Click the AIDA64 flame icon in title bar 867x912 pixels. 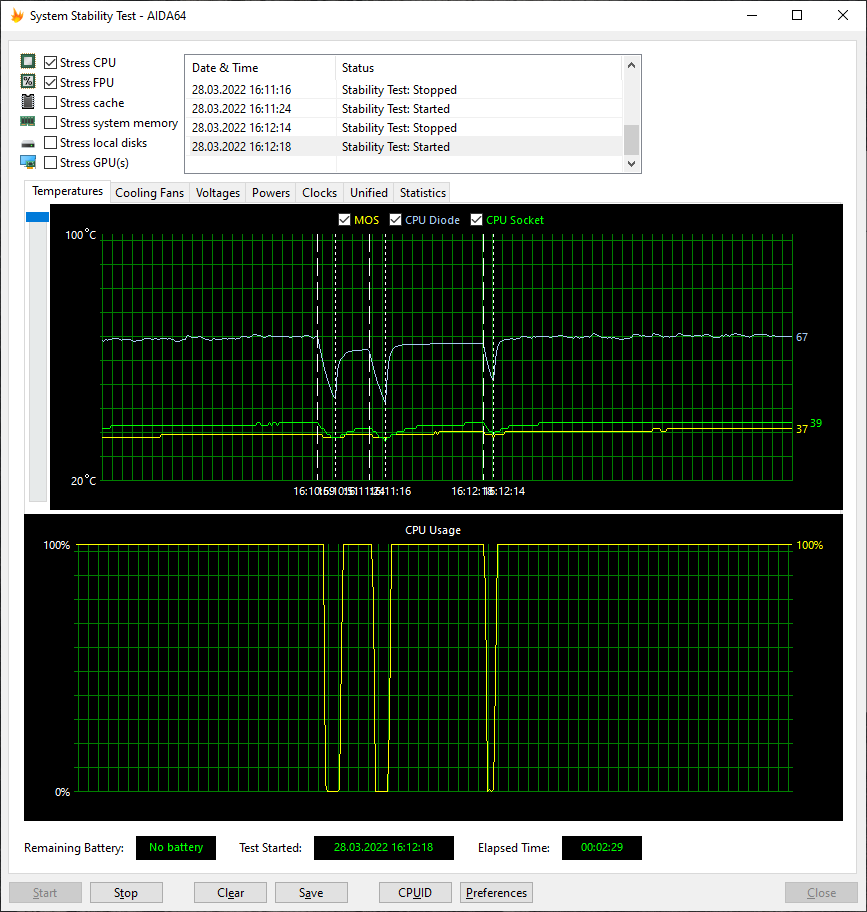(17, 16)
